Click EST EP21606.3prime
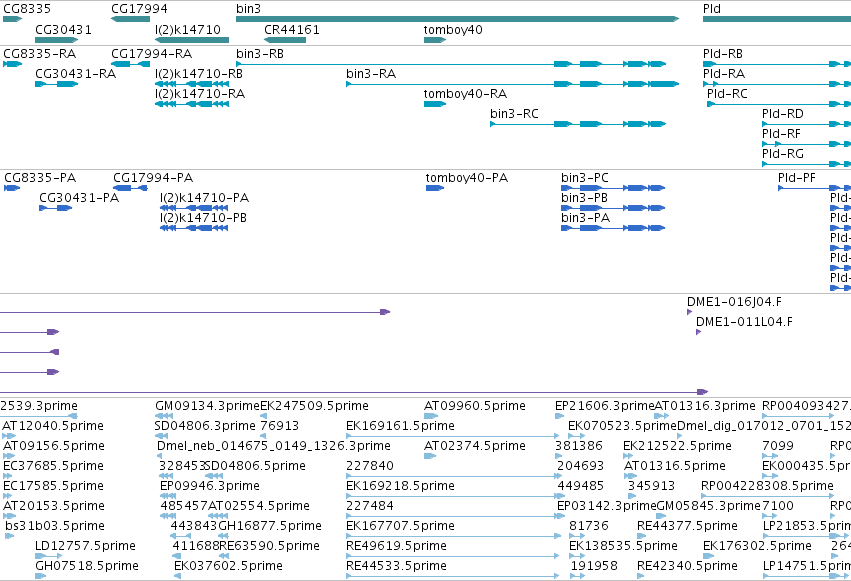This screenshot has width=851, height=581. (x=605, y=406)
